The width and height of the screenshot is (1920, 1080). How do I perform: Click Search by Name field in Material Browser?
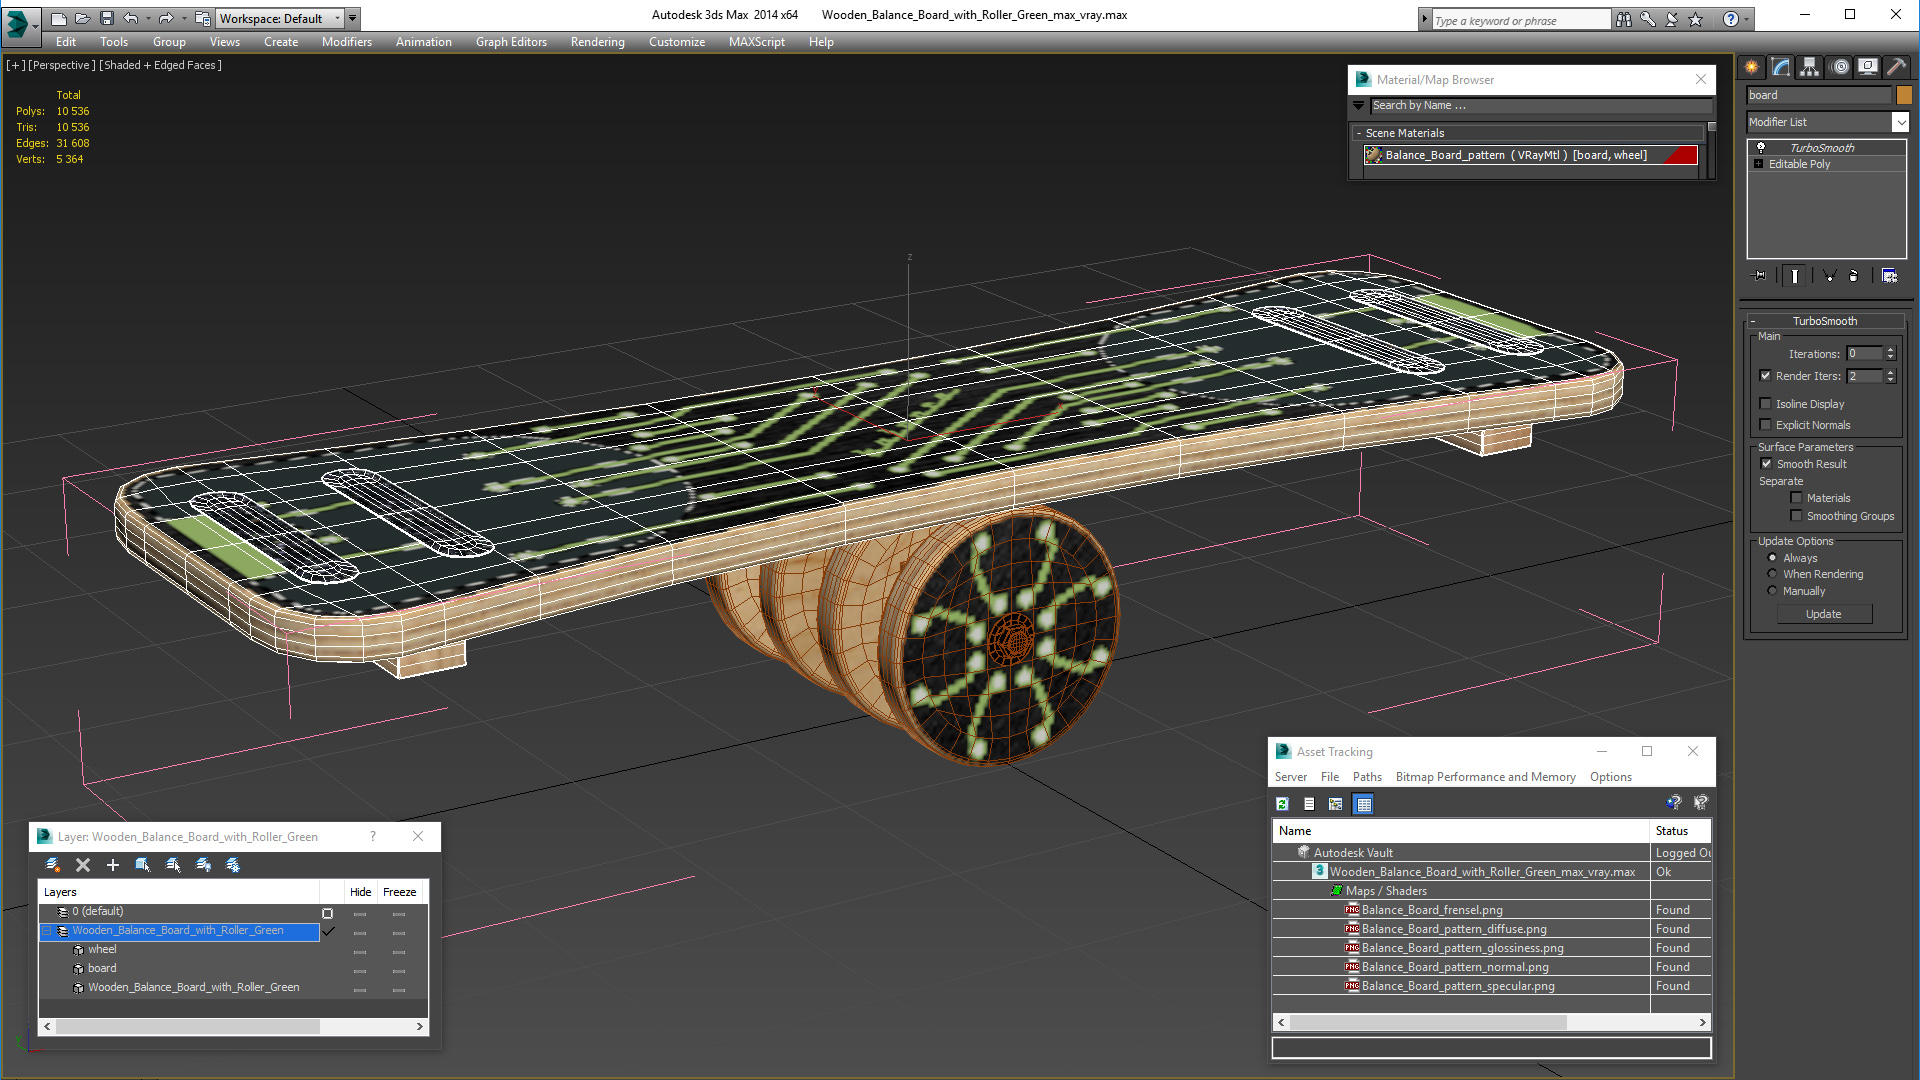(x=1534, y=104)
